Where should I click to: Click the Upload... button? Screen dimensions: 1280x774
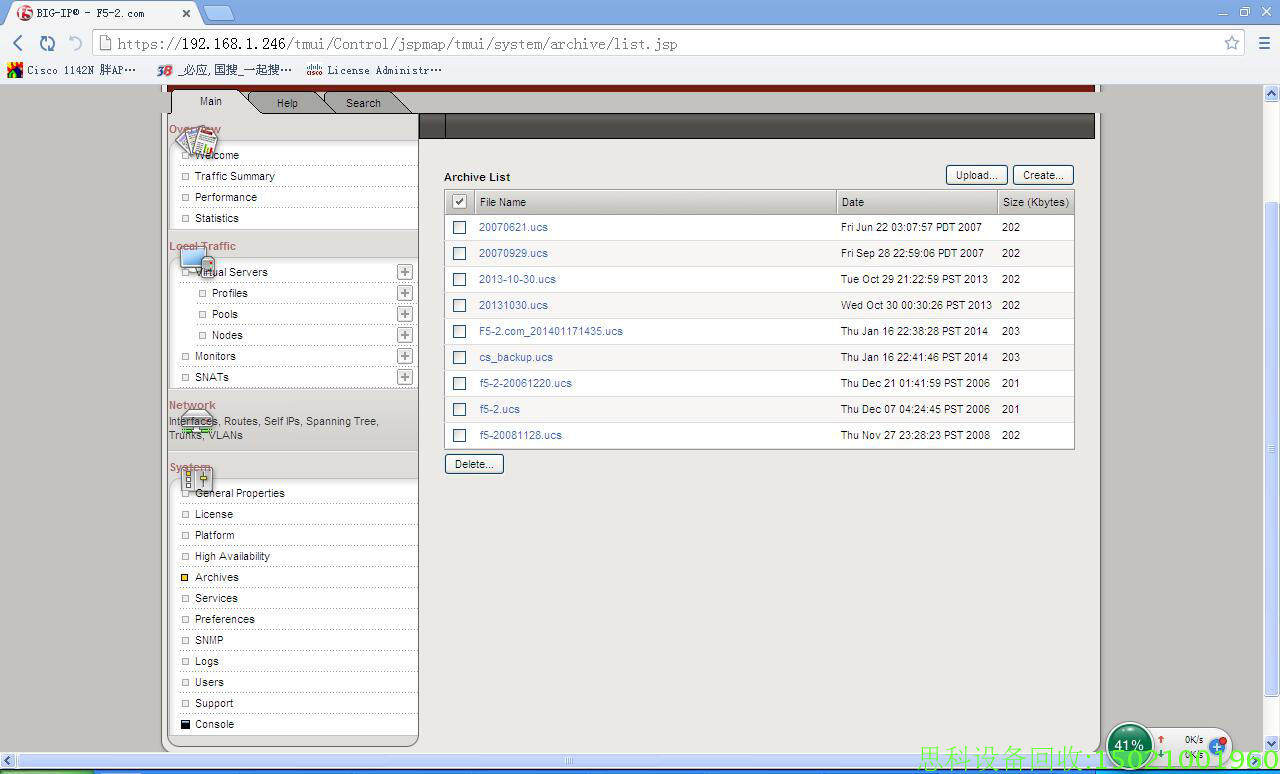pos(977,175)
